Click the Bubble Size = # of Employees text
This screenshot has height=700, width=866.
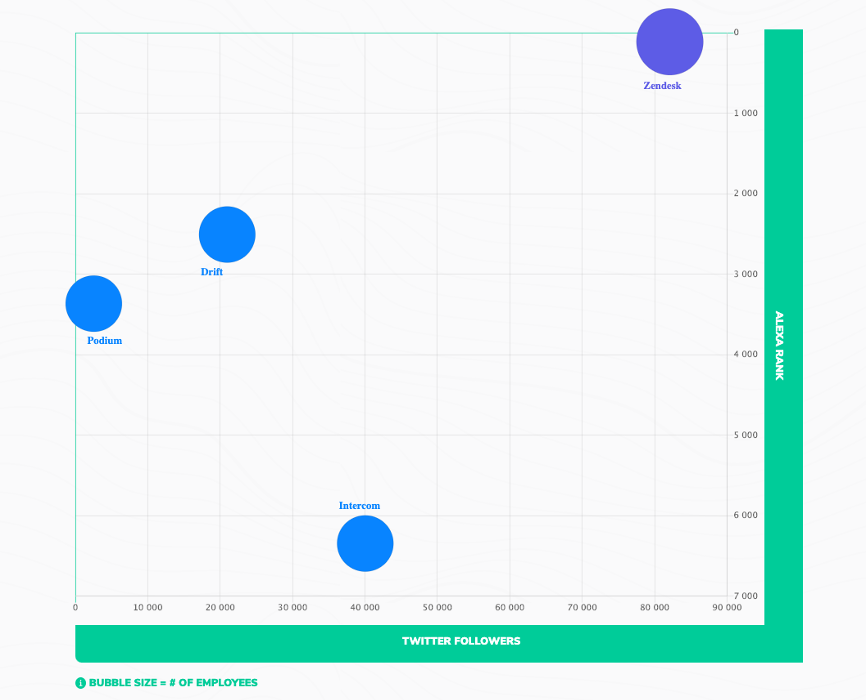pos(173,683)
